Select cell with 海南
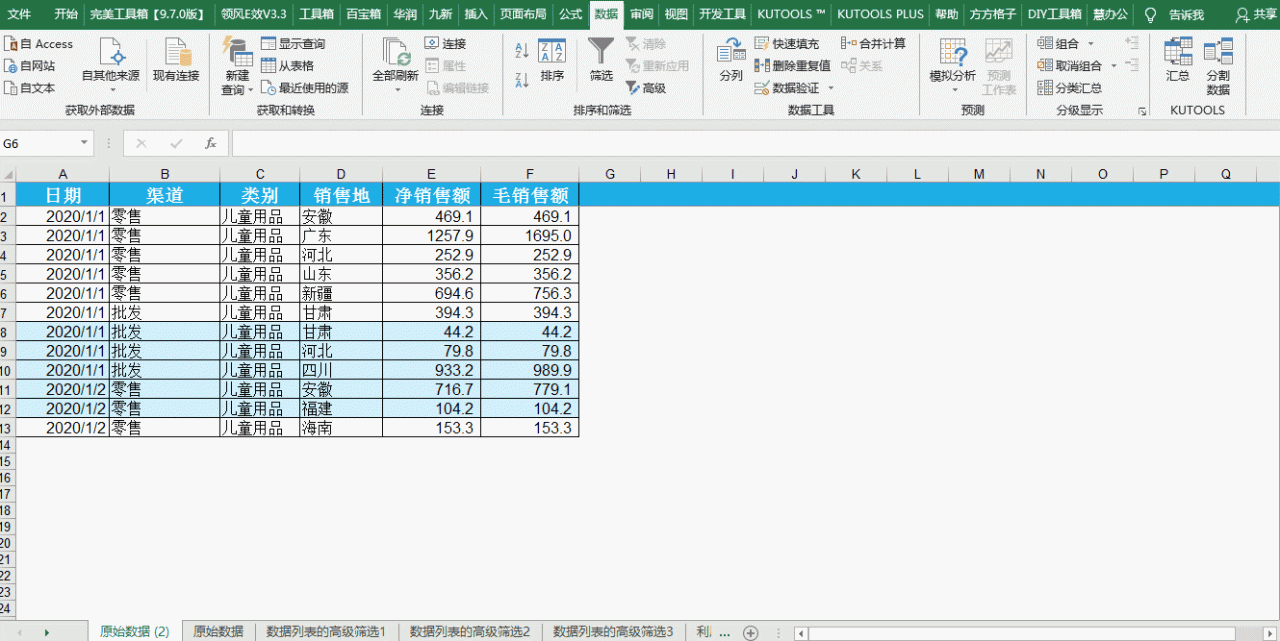 [x=341, y=427]
